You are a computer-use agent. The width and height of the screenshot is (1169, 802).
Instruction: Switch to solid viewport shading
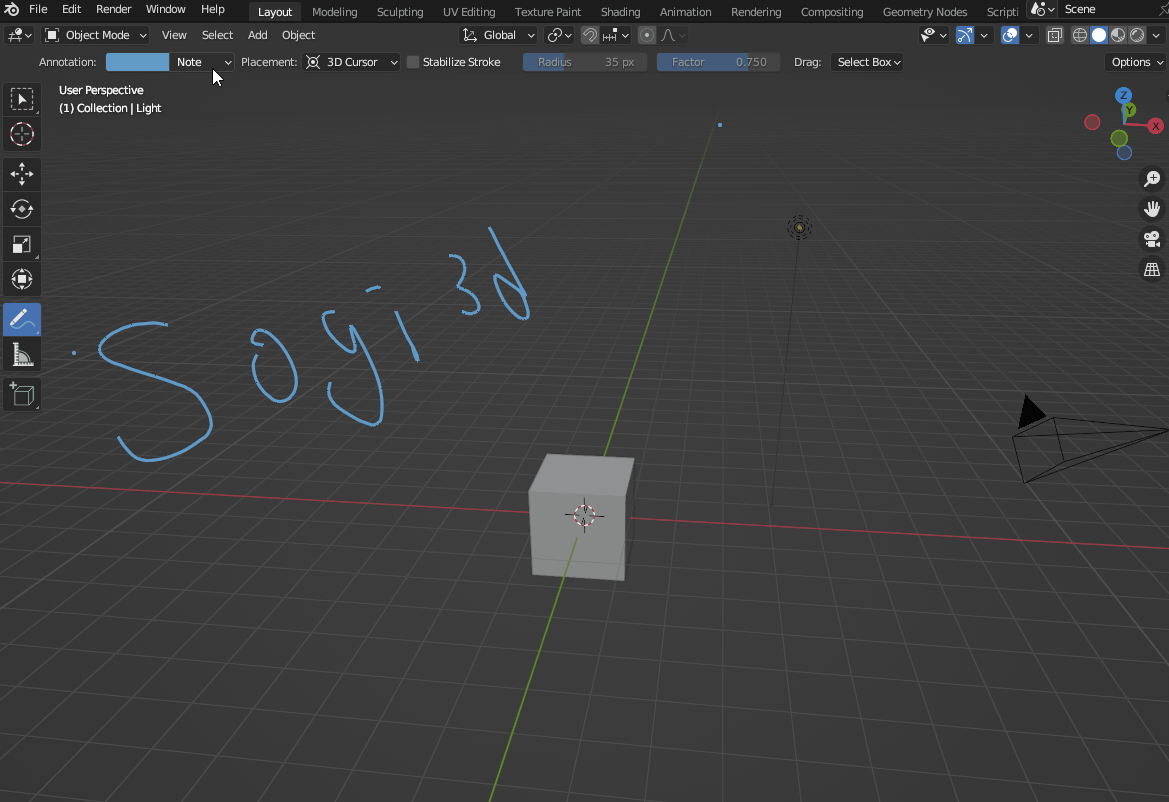point(1099,35)
